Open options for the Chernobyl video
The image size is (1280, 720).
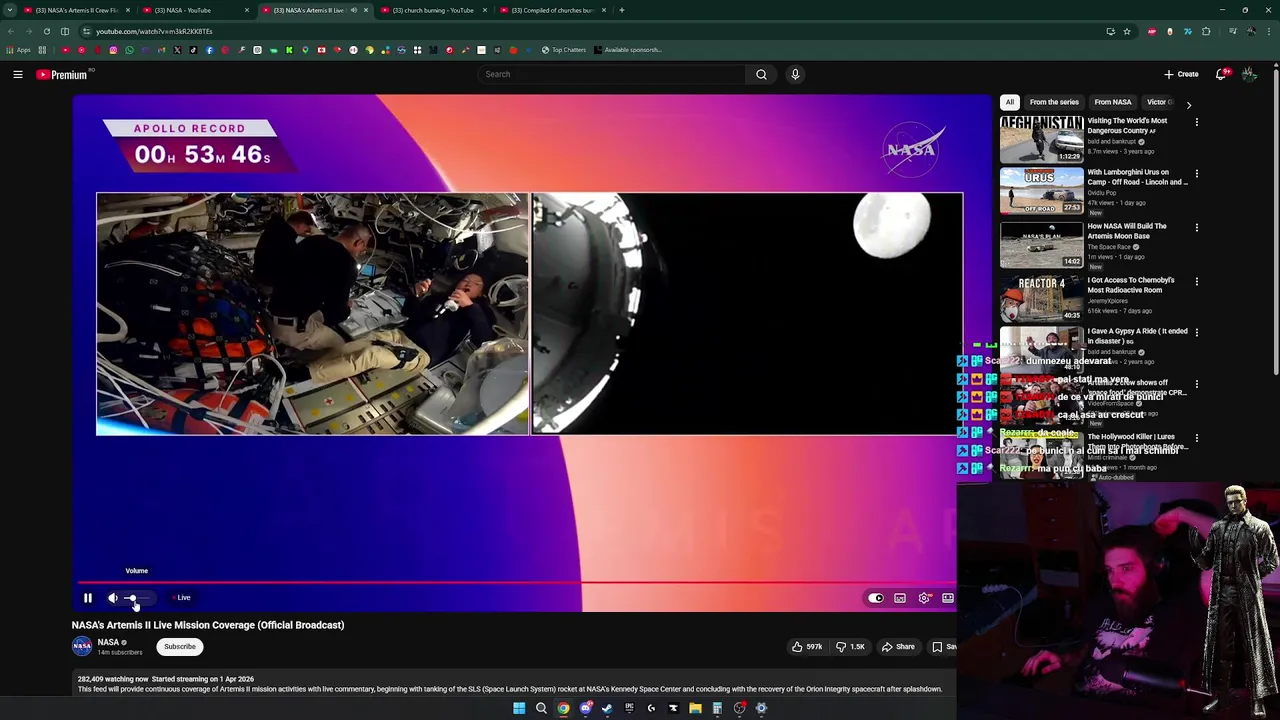point(1197,282)
